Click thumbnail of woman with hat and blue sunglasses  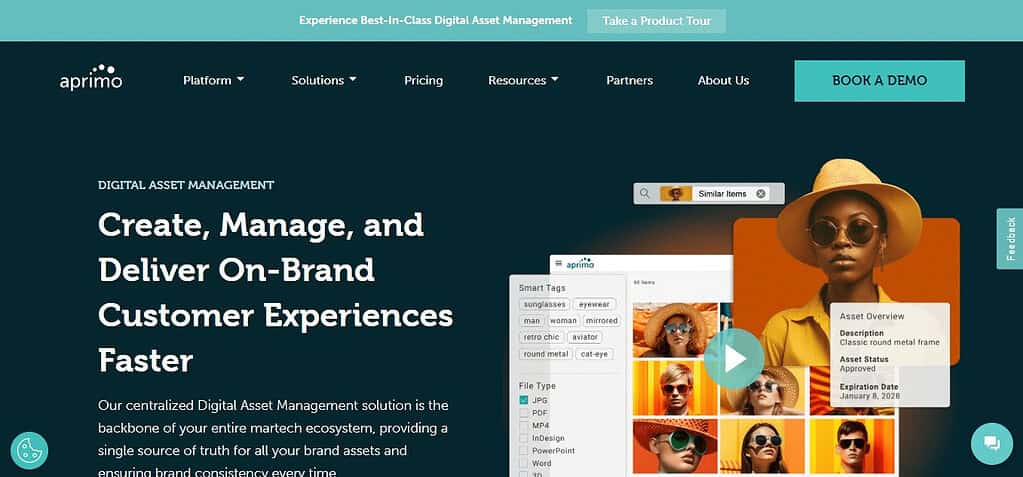coord(675,330)
